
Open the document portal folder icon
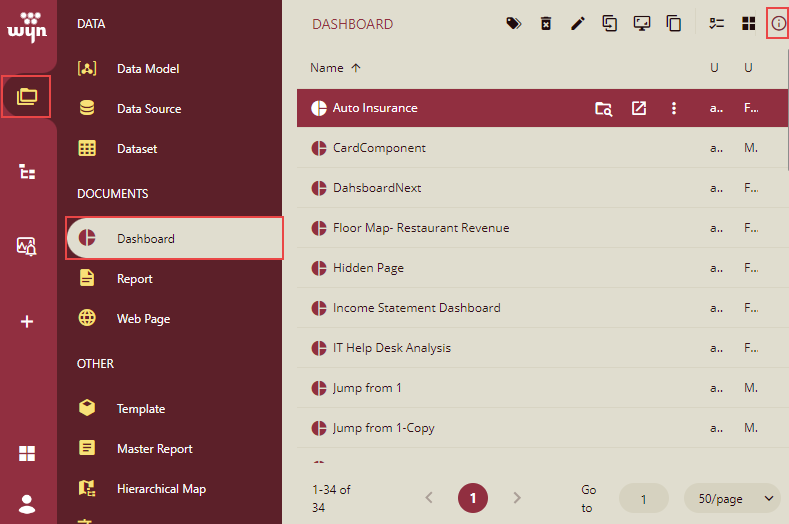pos(27,96)
